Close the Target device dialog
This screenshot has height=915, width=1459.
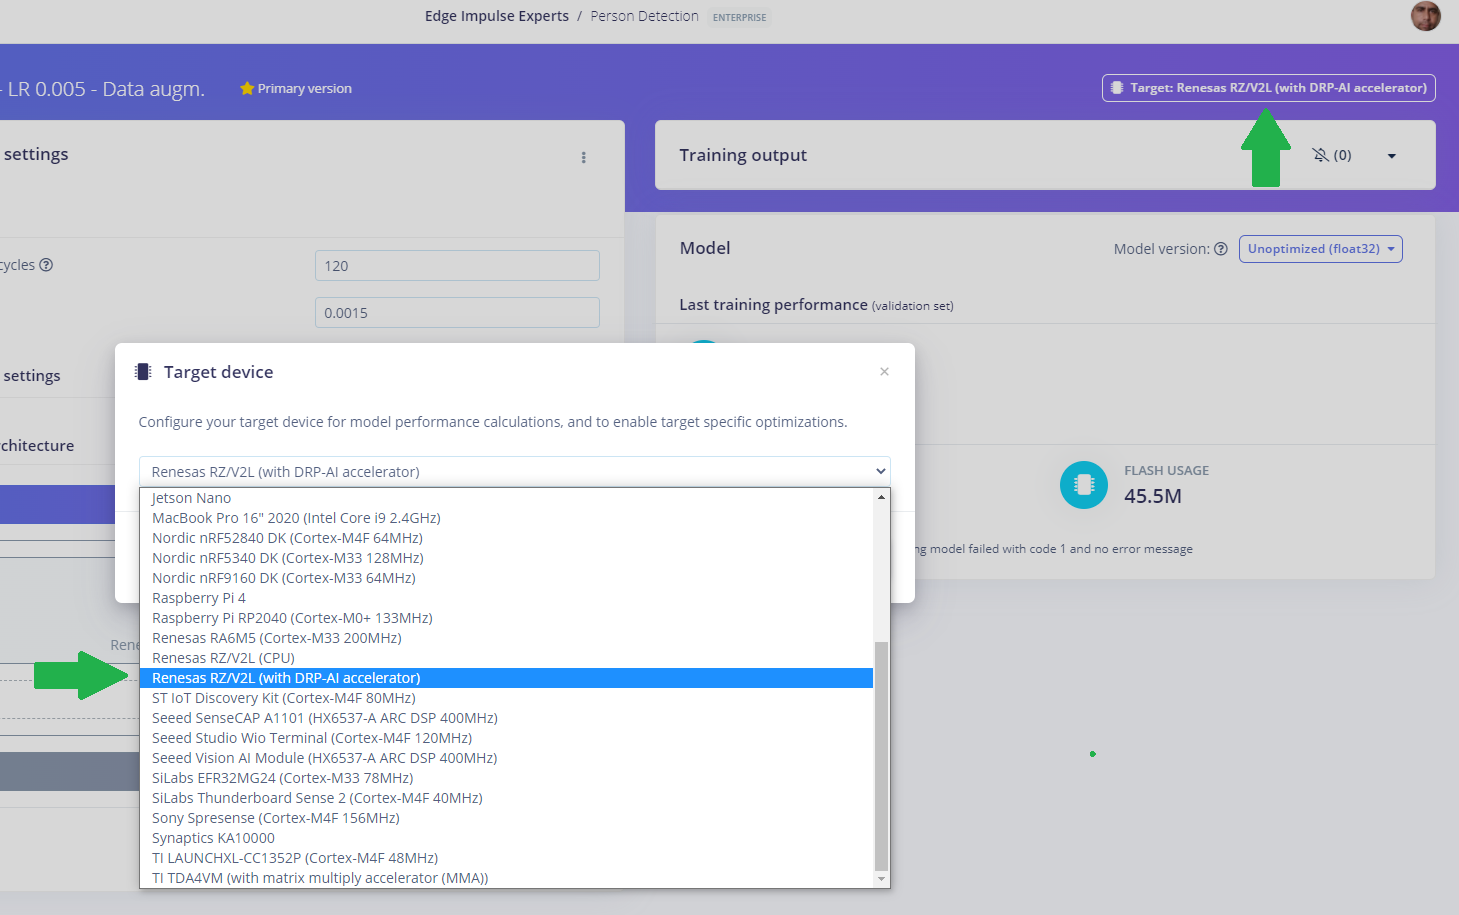(884, 371)
